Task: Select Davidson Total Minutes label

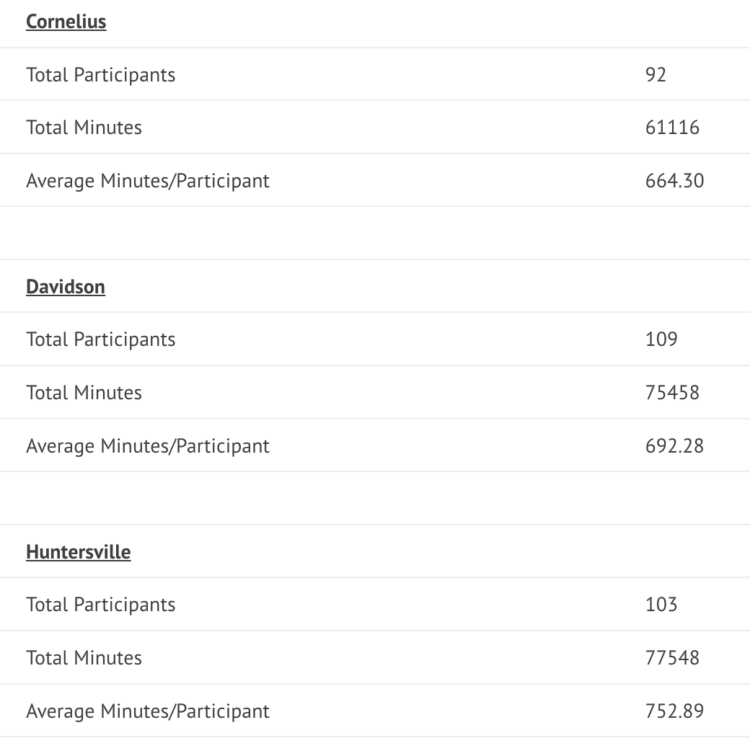Action: pos(84,393)
